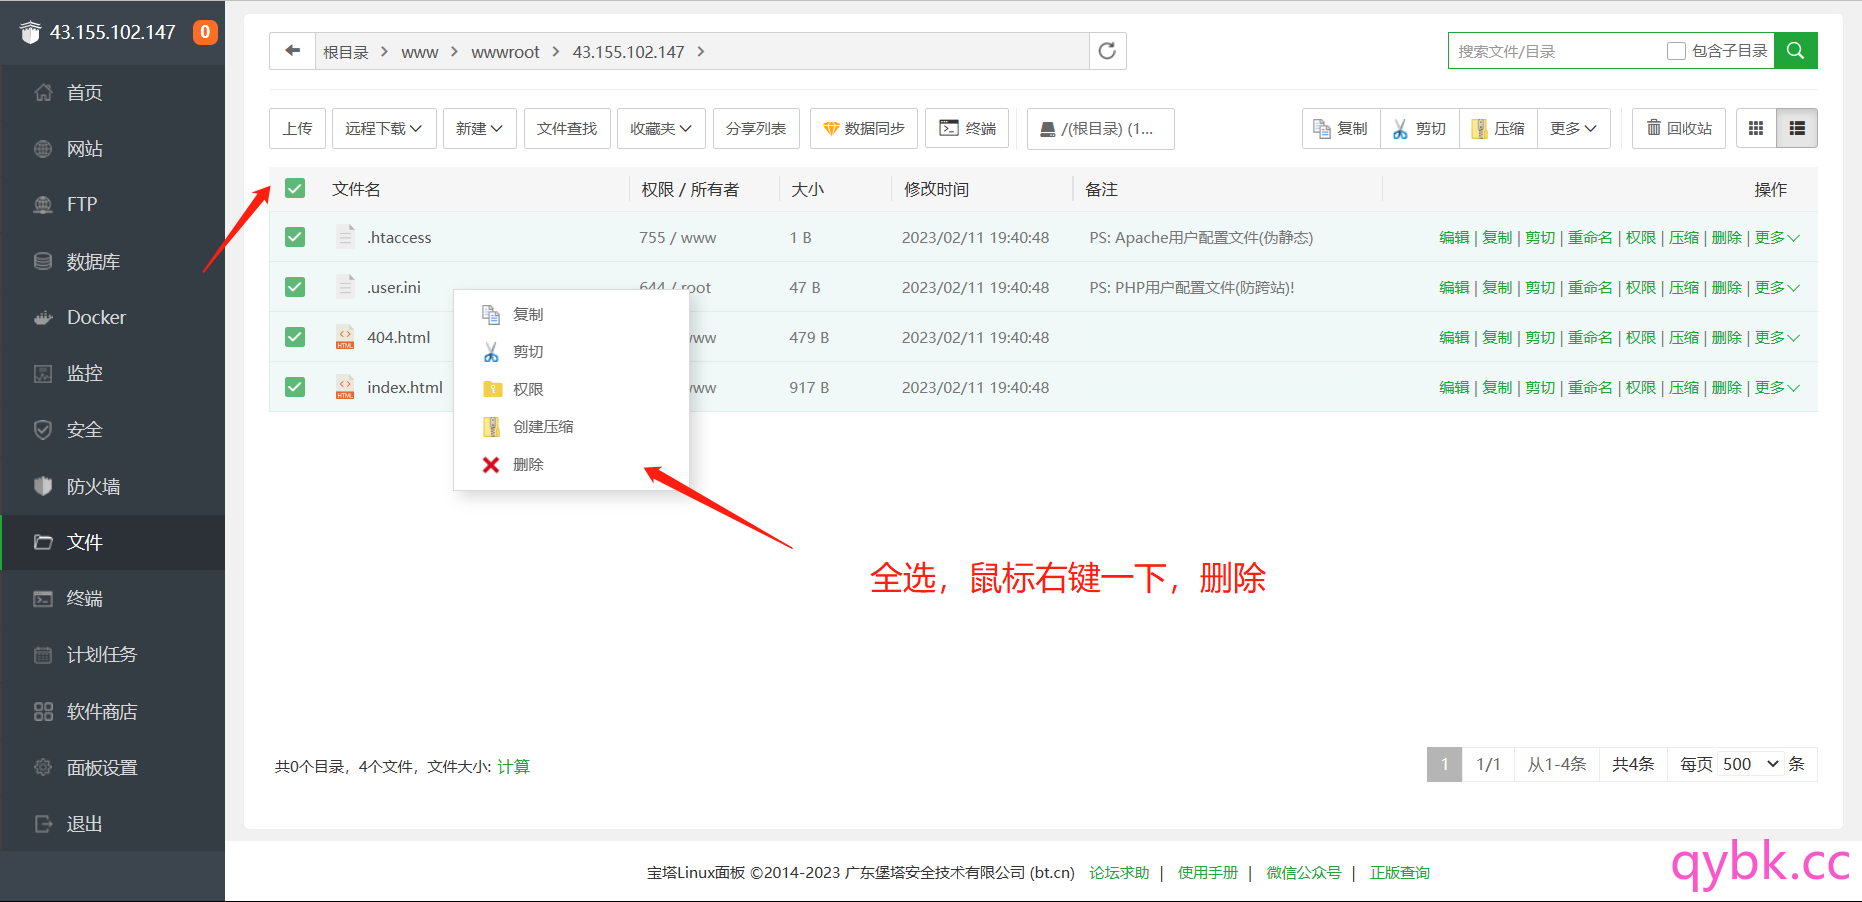This screenshot has height=902, width=1862.
Task: Open 软件商店 software store in sidebar
Action: pyautogui.click(x=112, y=711)
